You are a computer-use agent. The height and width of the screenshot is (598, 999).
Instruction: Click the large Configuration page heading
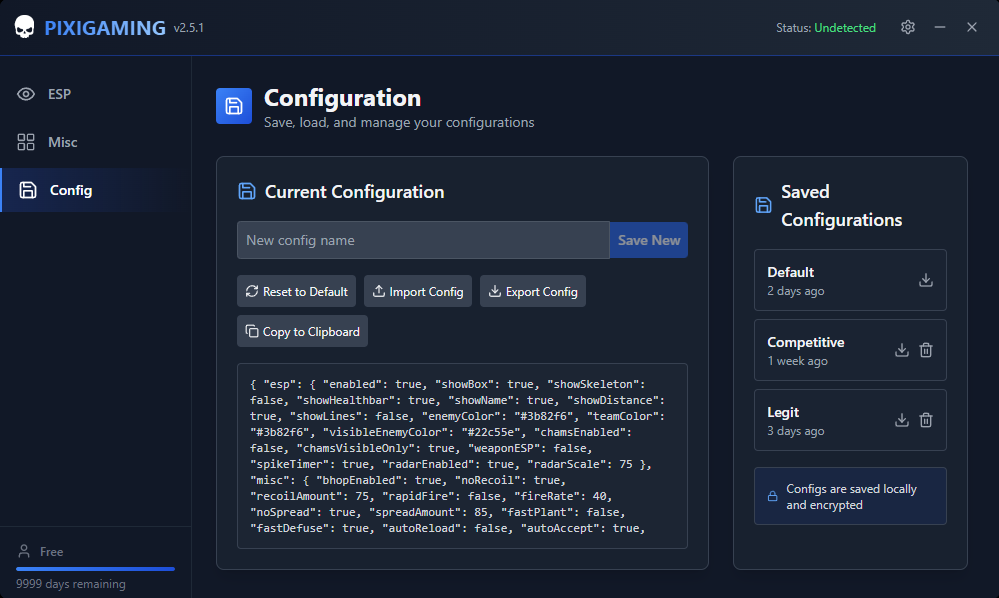point(343,98)
